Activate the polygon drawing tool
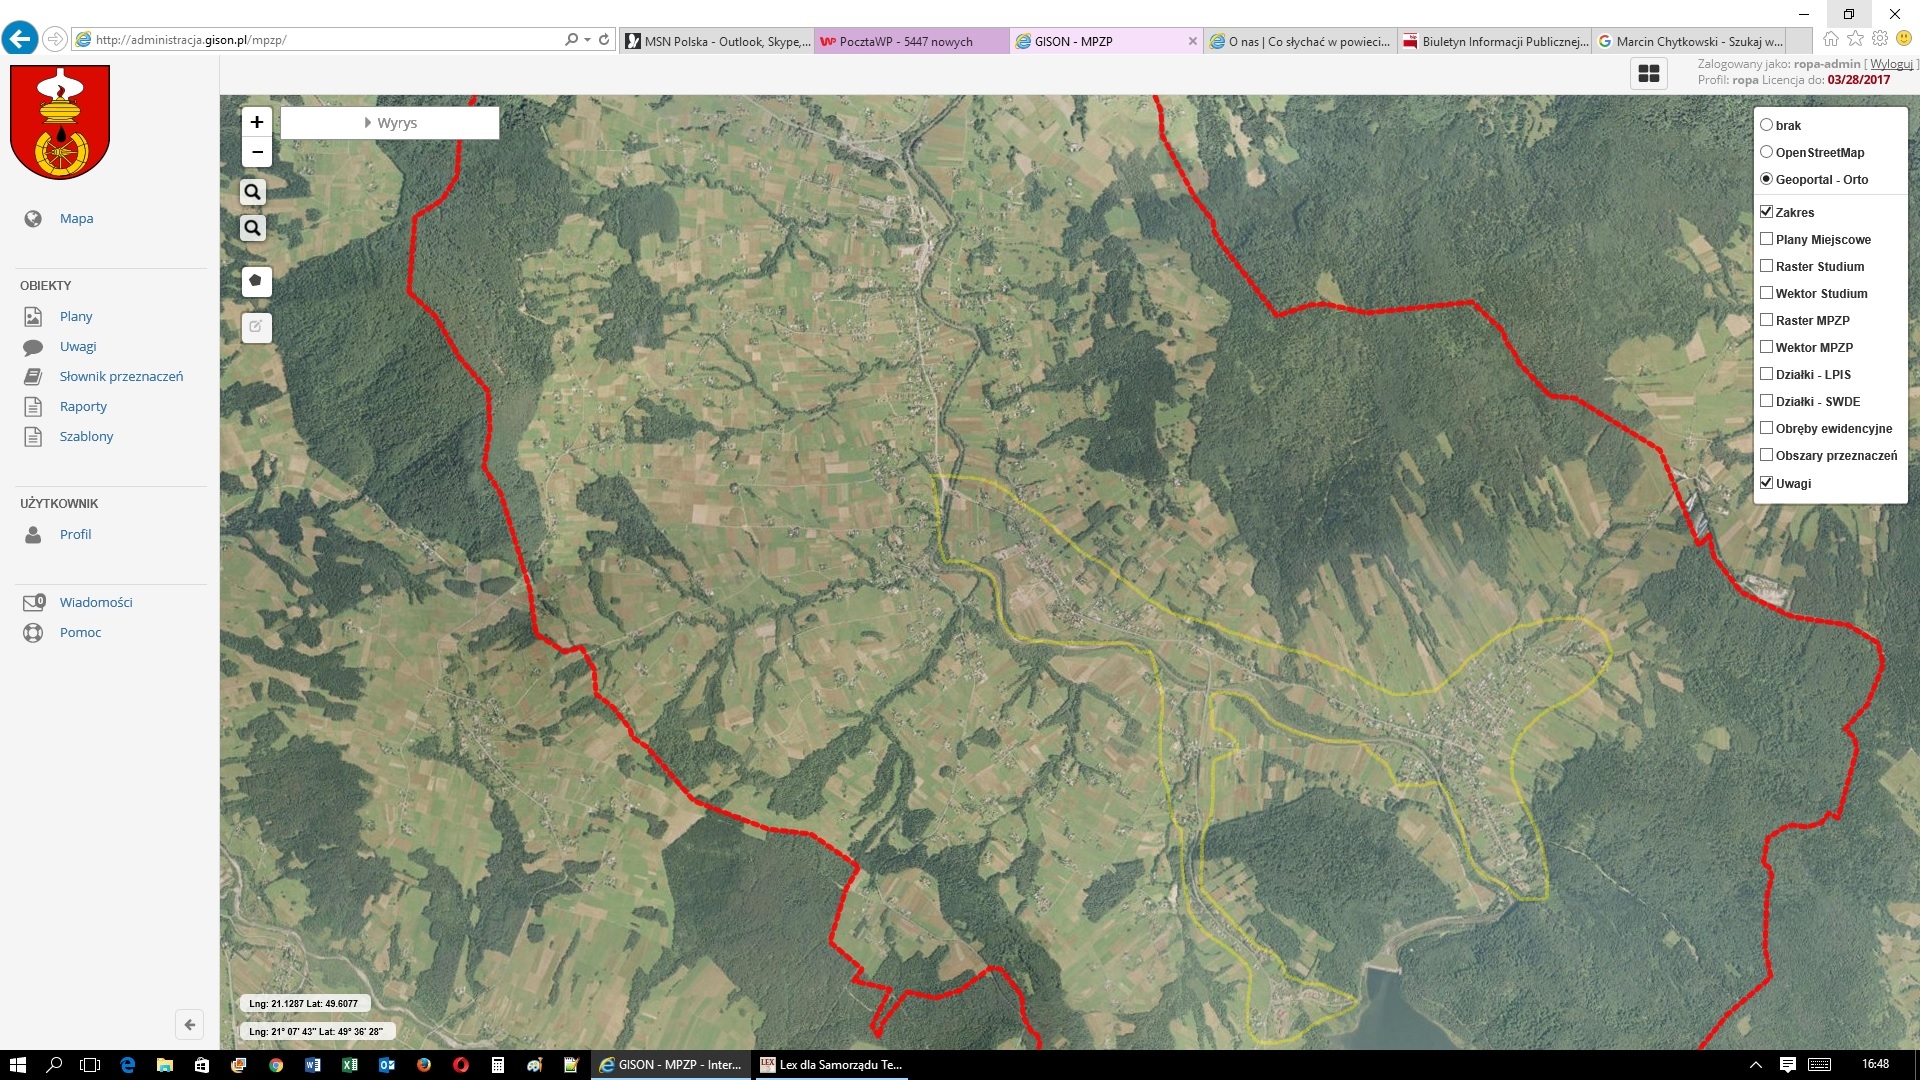 256,281
